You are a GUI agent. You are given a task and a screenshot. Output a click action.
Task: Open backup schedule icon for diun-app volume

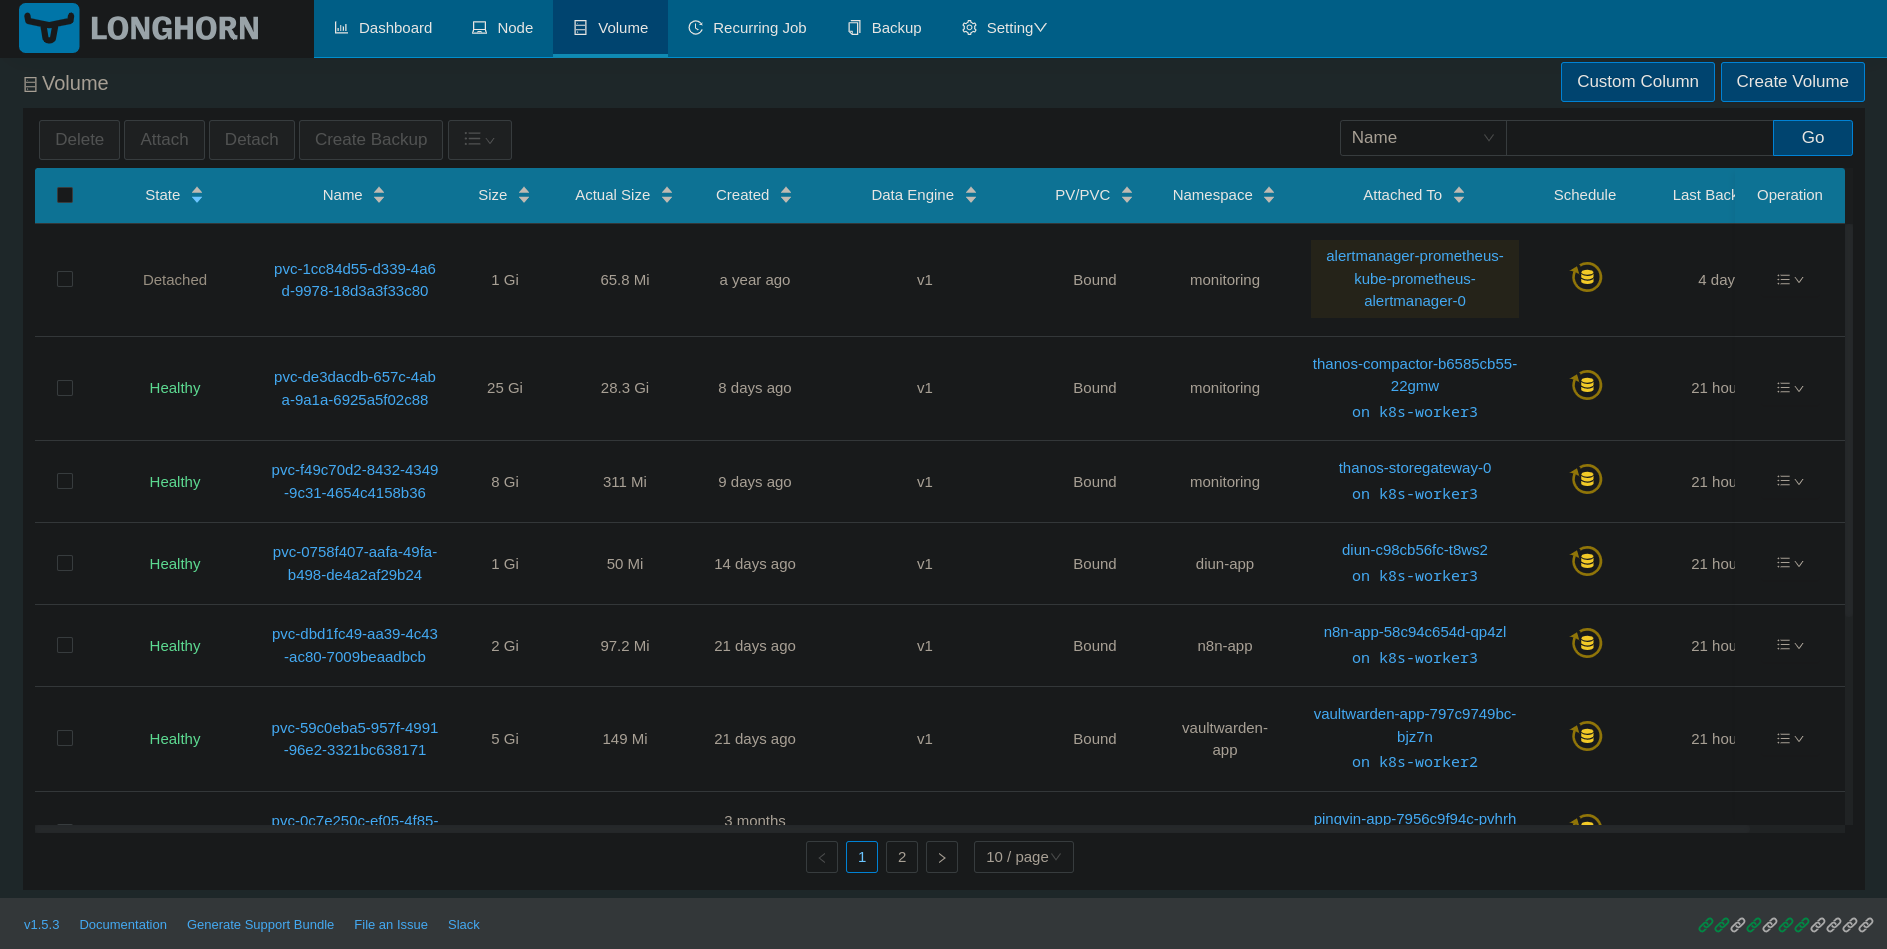[1586, 561]
